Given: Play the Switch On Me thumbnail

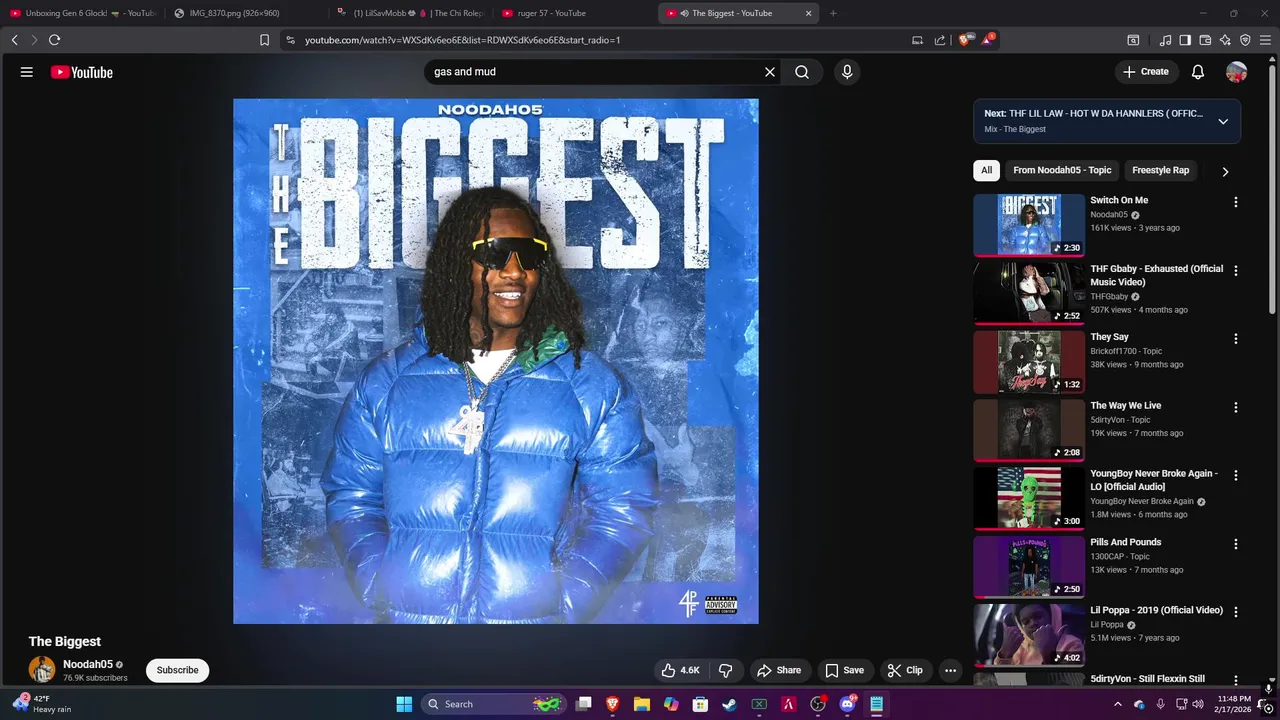Looking at the screenshot, I should point(1029,225).
